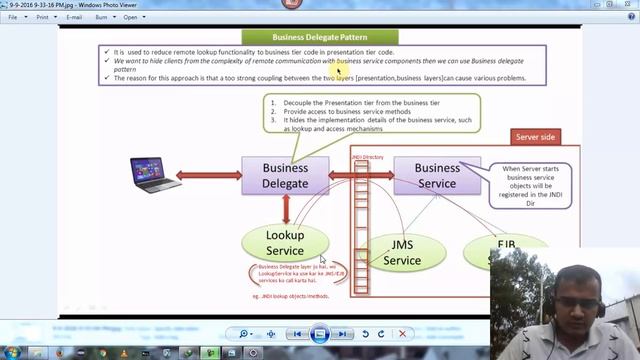Viewport: 640px width, 360px height.
Task: Click the window title '9-9-2016 9-33-16 PM.jpg'
Action: click(42, 5)
